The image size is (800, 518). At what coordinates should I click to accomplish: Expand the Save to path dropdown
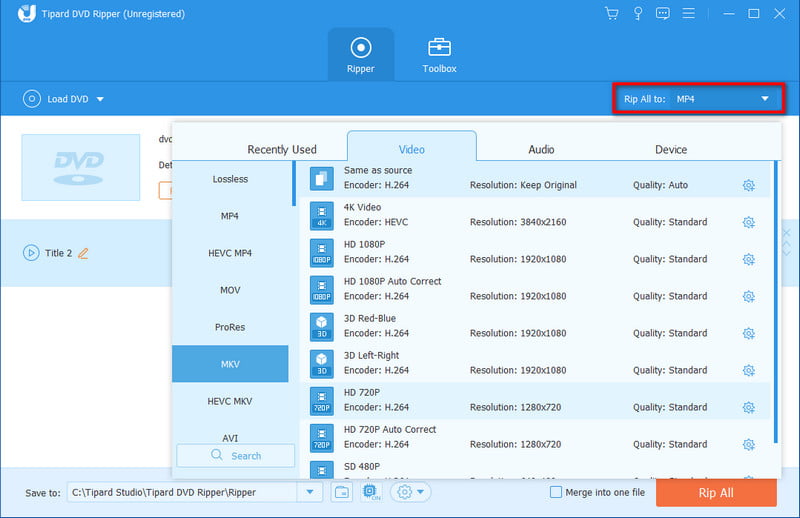[310, 492]
